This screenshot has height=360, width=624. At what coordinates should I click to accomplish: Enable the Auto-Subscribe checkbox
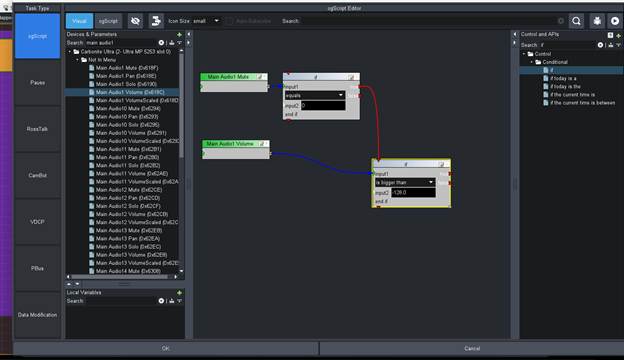click(x=230, y=21)
